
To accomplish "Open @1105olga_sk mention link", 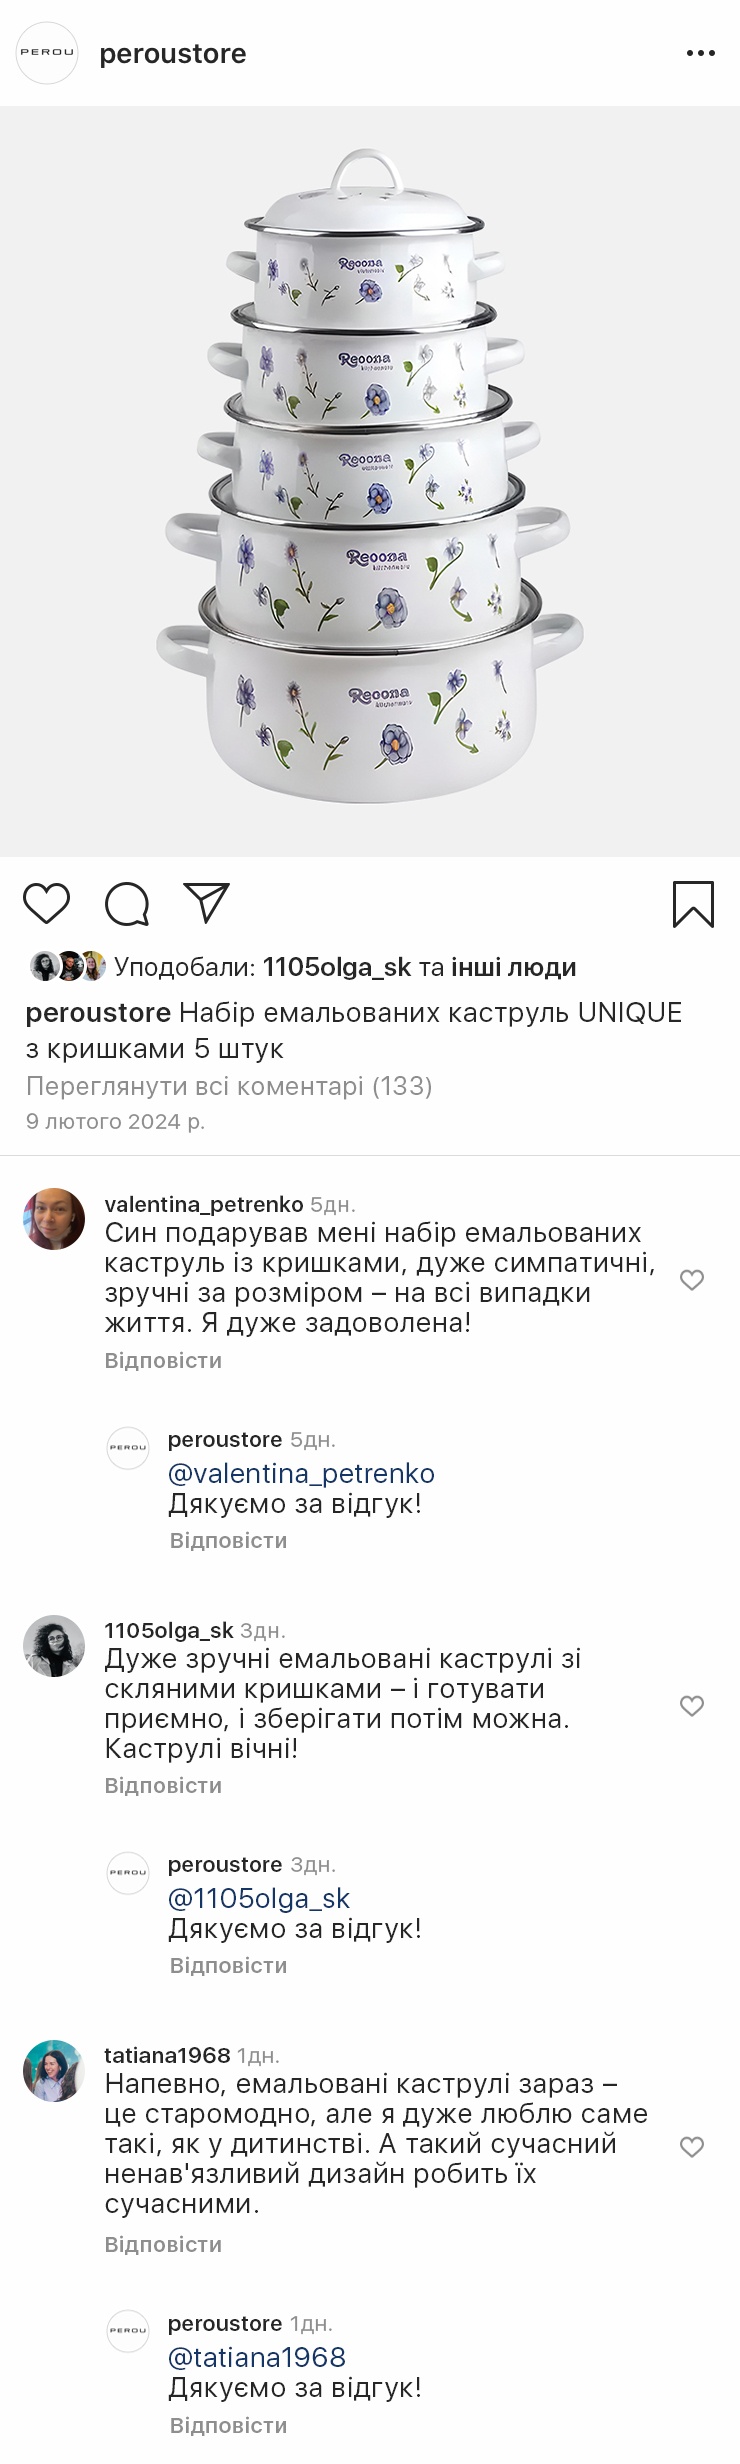I will pyautogui.click(x=259, y=1898).
